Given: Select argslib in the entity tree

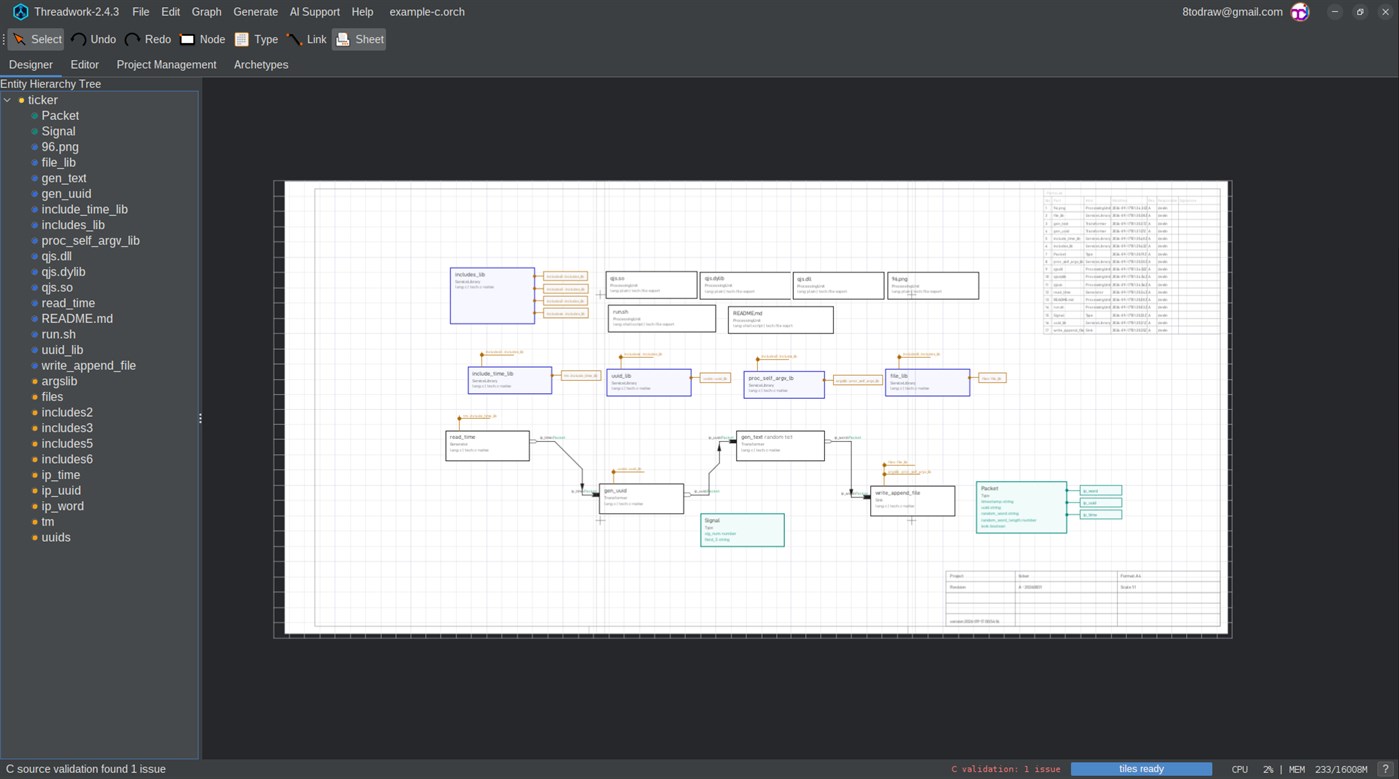Looking at the screenshot, I should 59,381.
